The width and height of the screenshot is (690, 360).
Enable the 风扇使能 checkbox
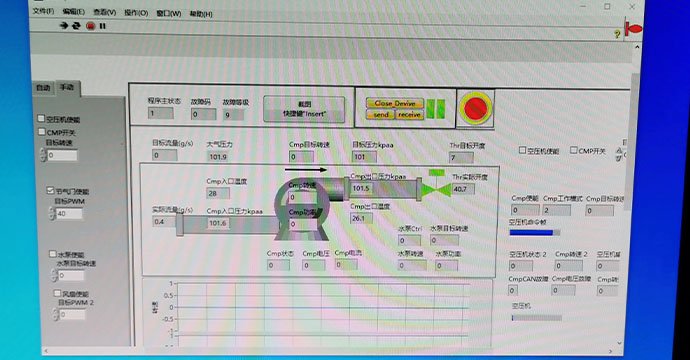[57, 293]
